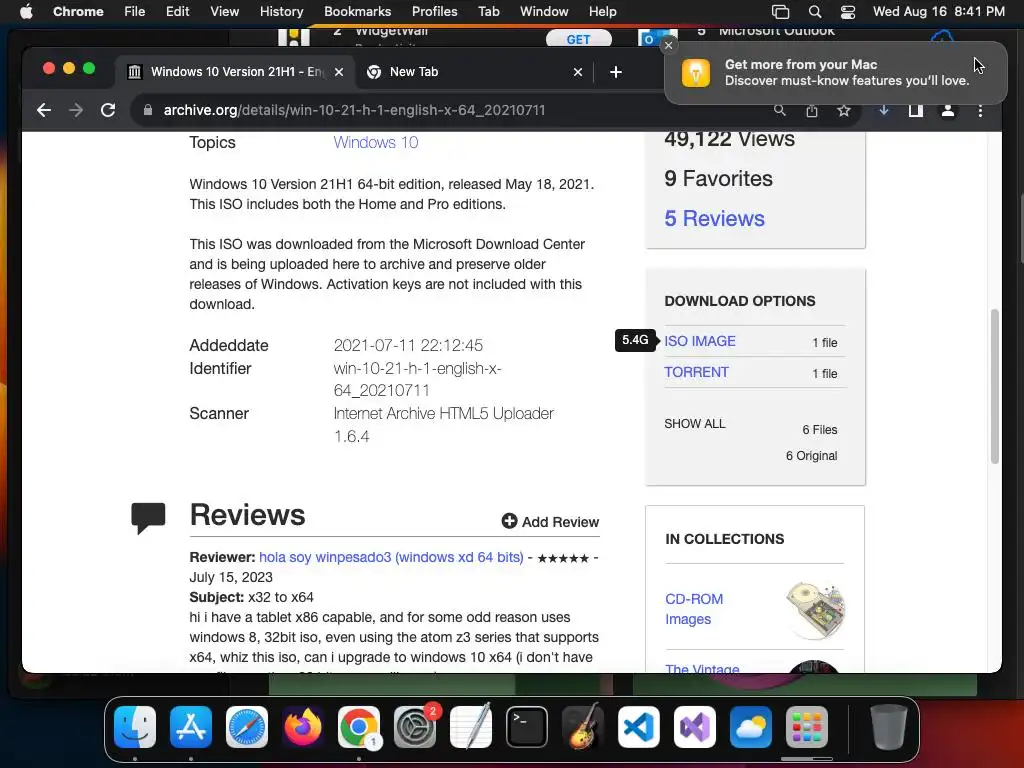Open a new tab with the plus button
This screenshot has height=768, width=1024.
point(616,72)
